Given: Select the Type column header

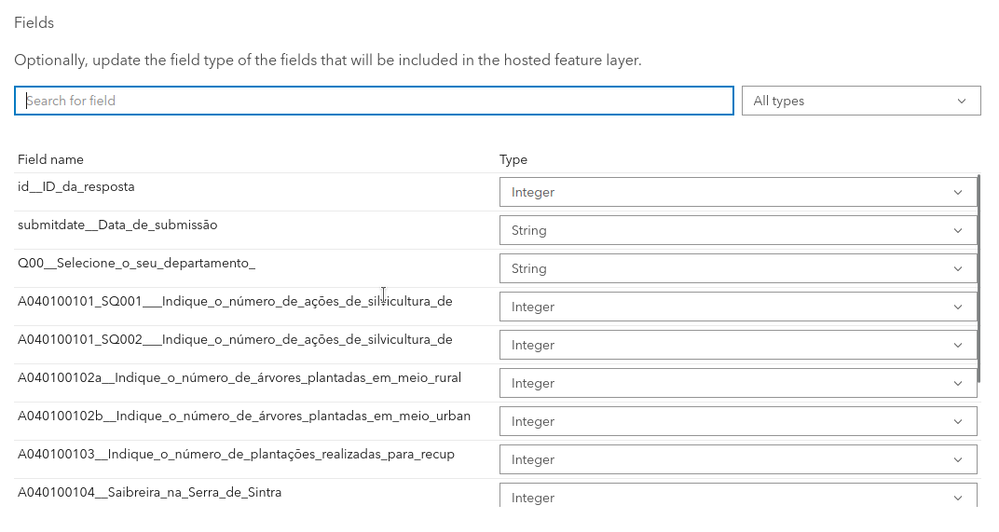Looking at the screenshot, I should pyautogui.click(x=514, y=160).
